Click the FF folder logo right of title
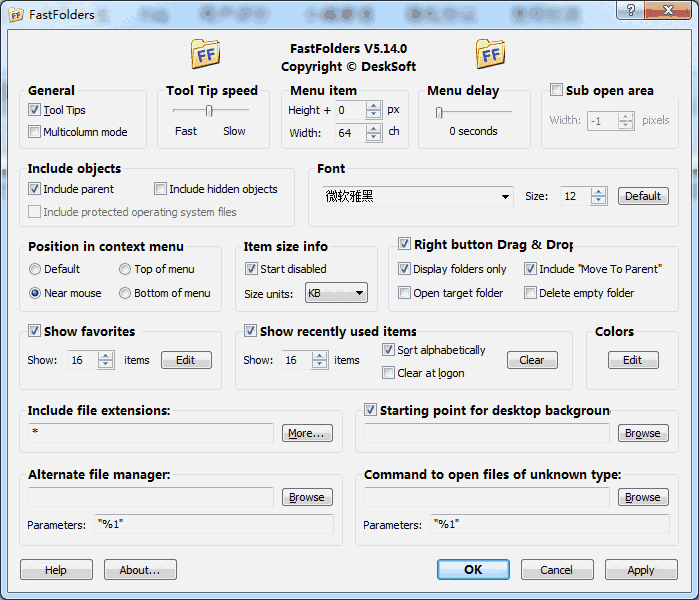This screenshot has height=600, width=699. [490, 54]
